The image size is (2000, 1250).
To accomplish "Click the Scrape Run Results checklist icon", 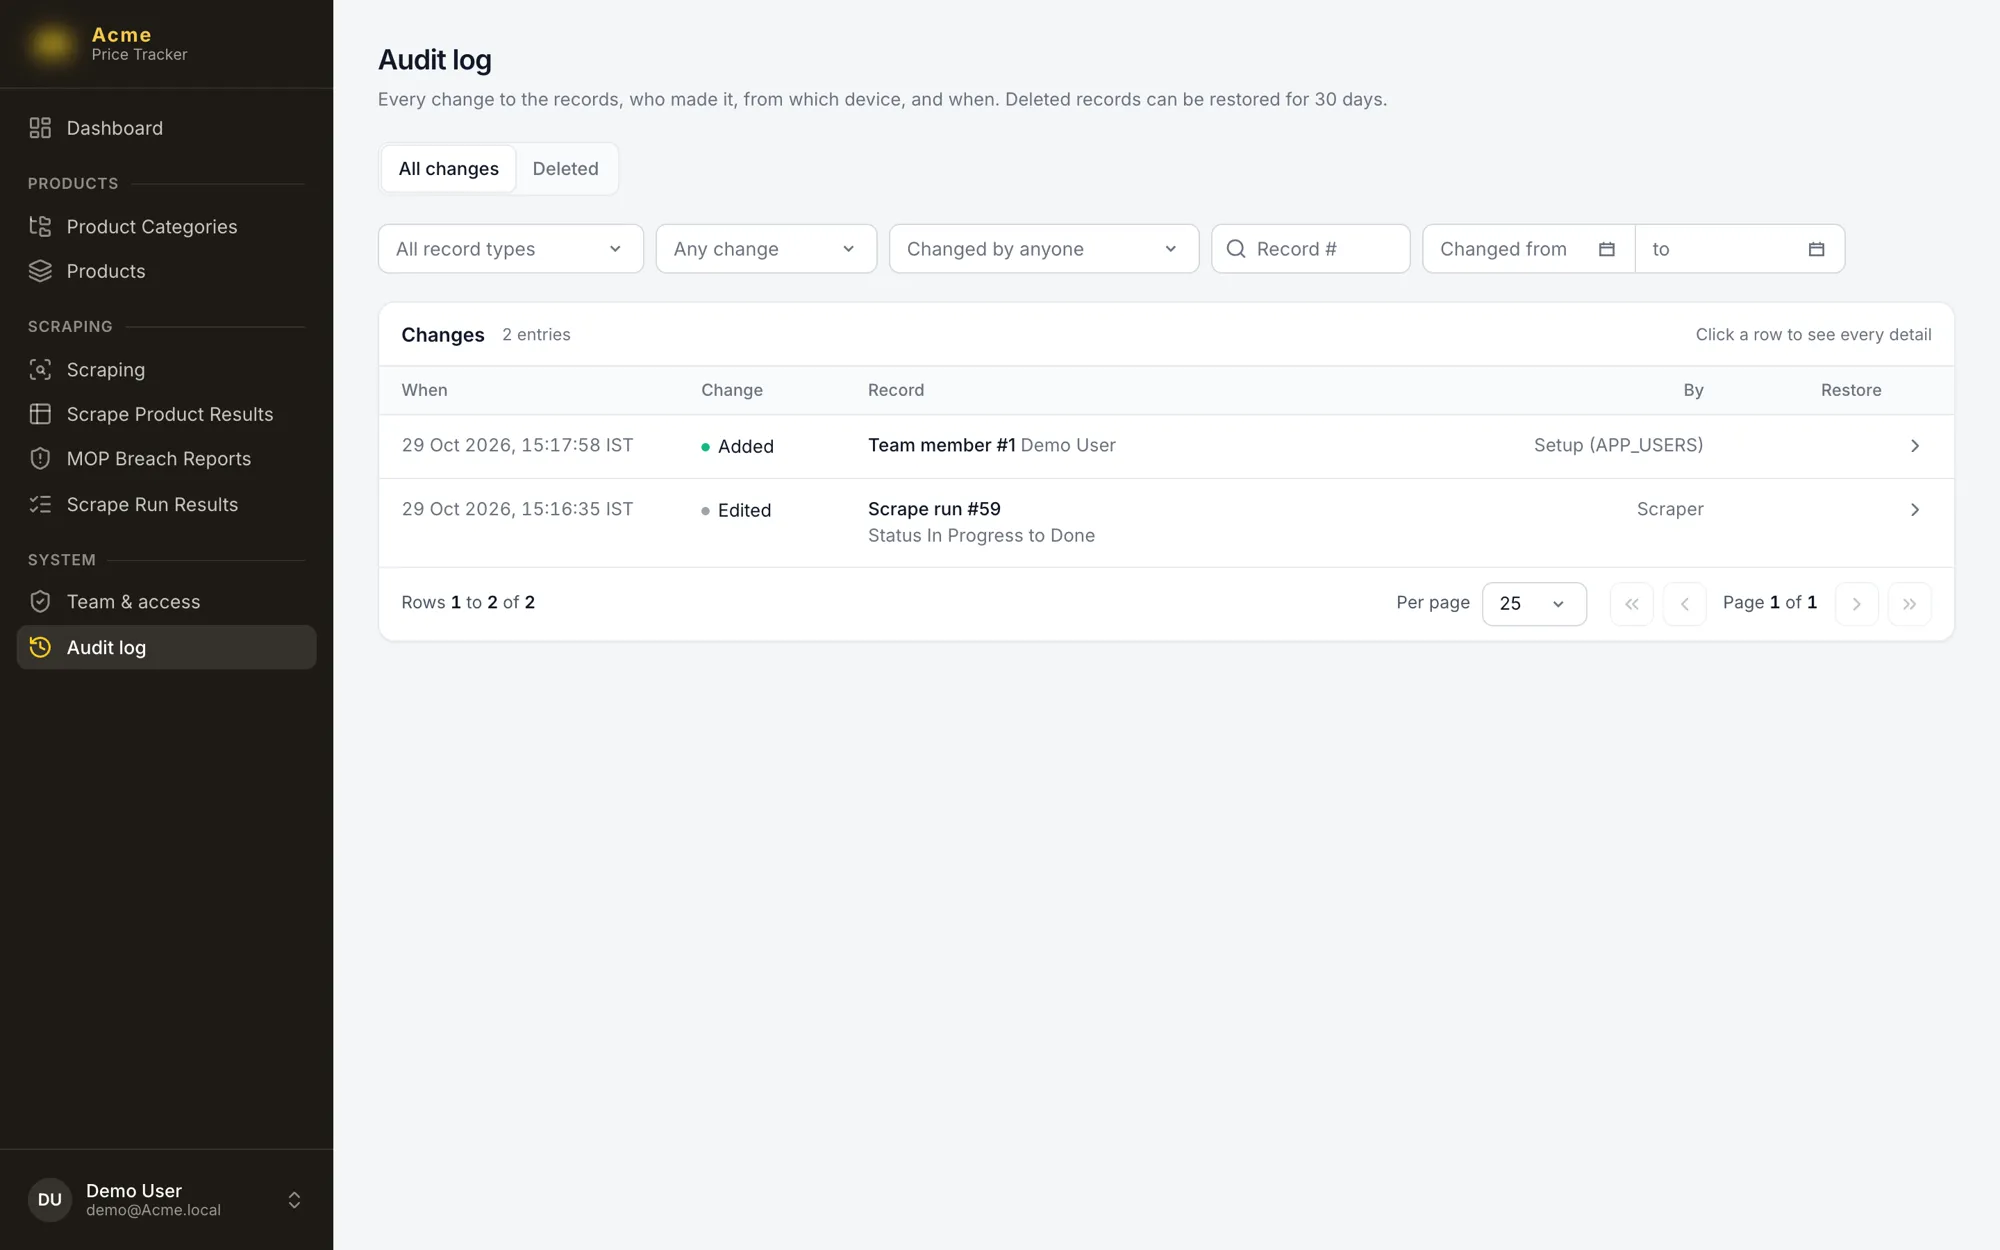I will click(40, 504).
